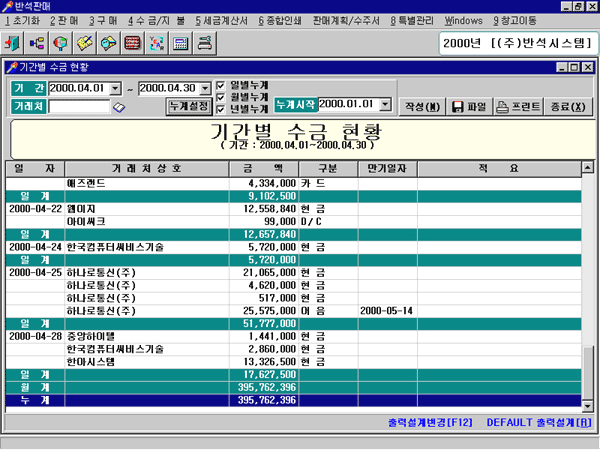The height and width of the screenshot is (450, 600).
Task: Select the amount 99,000 cell
Action: click(x=263, y=222)
